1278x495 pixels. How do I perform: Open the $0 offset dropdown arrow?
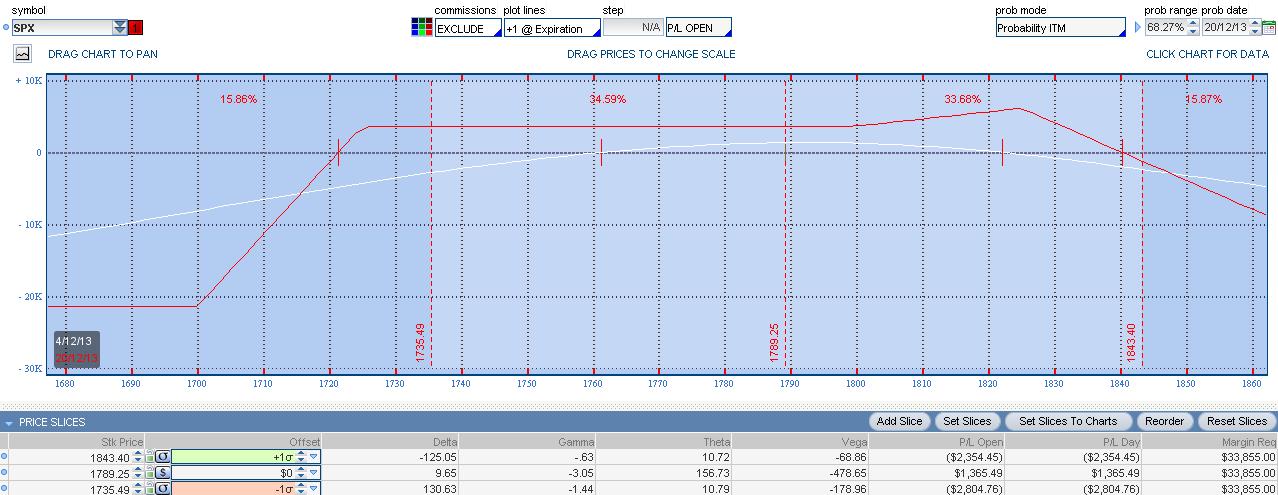click(x=314, y=472)
